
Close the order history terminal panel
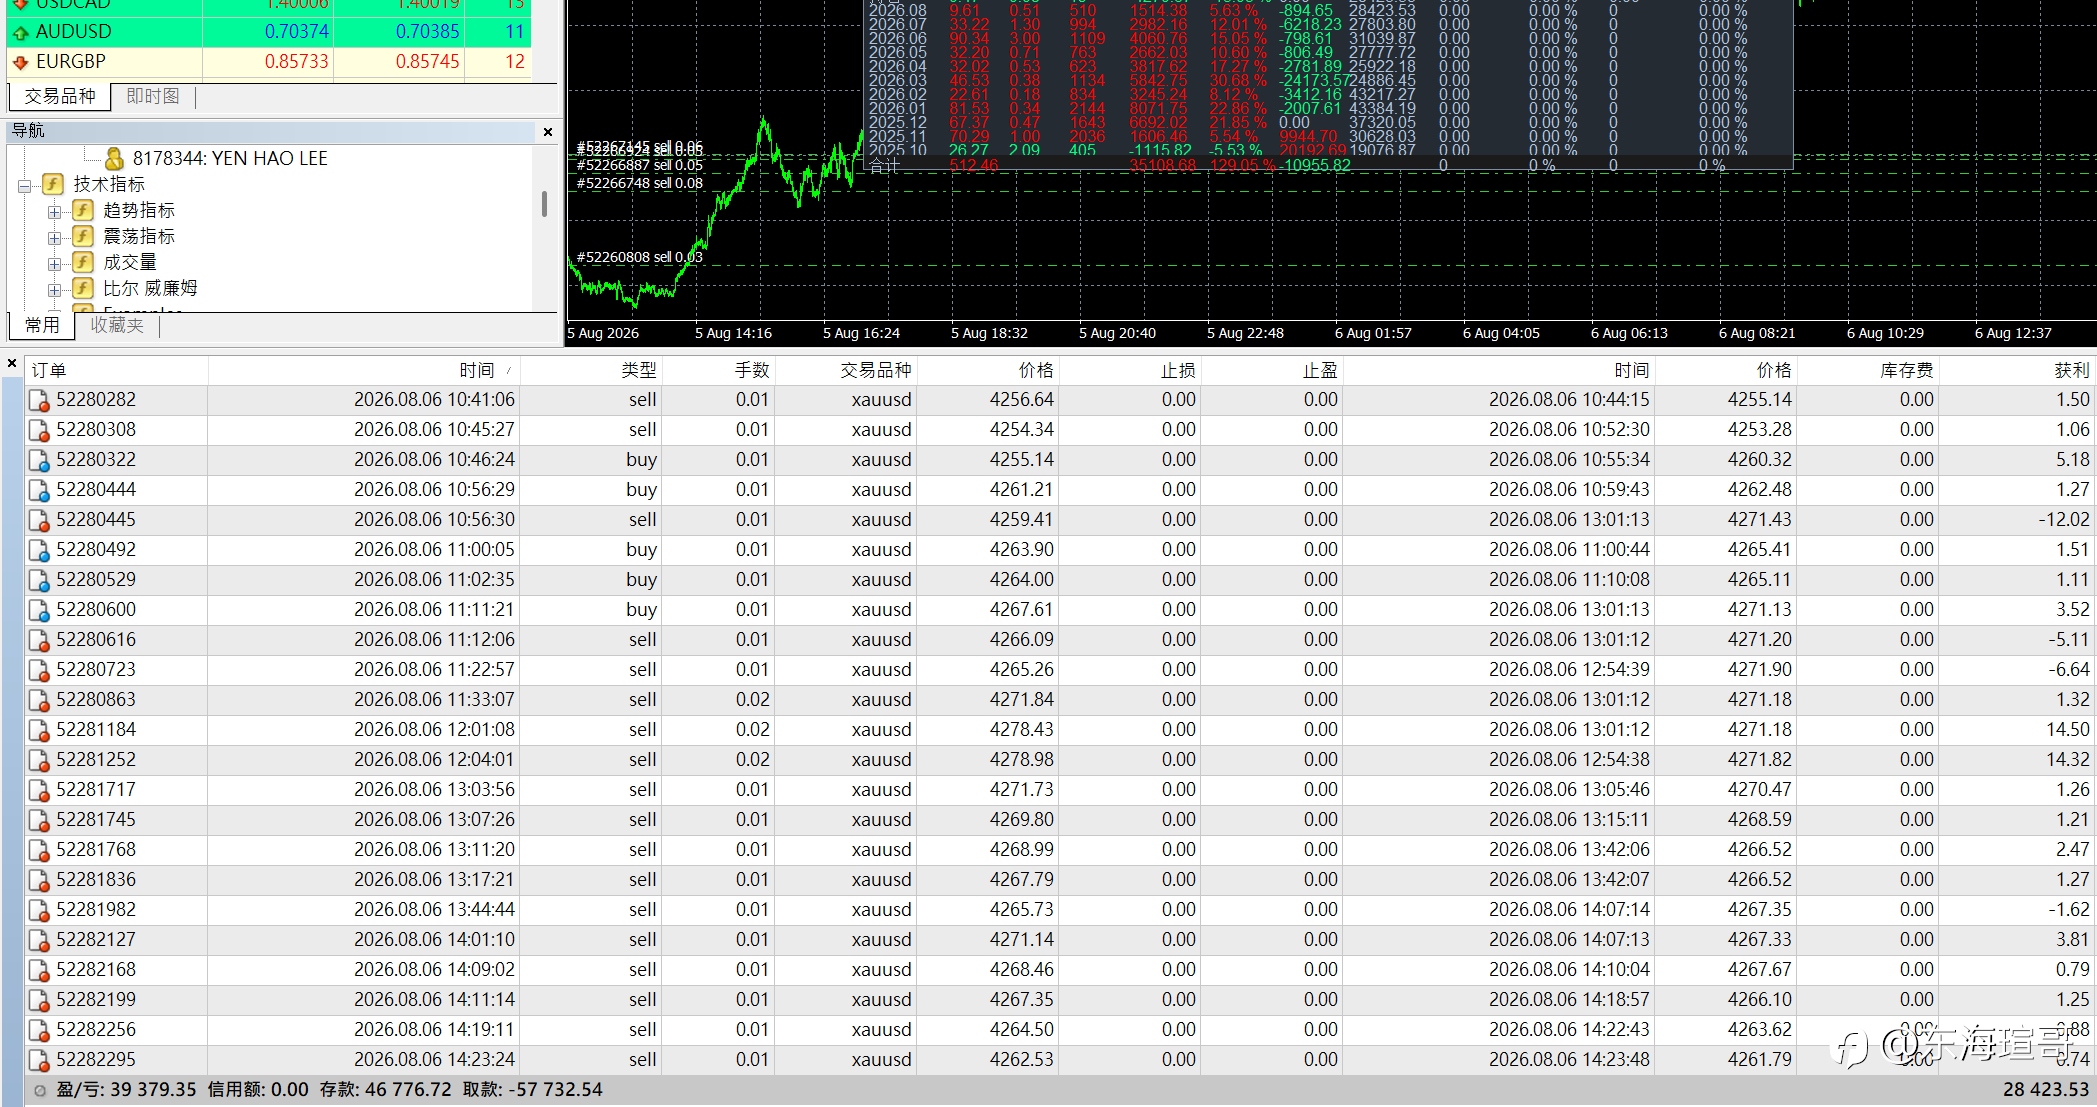[12, 364]
